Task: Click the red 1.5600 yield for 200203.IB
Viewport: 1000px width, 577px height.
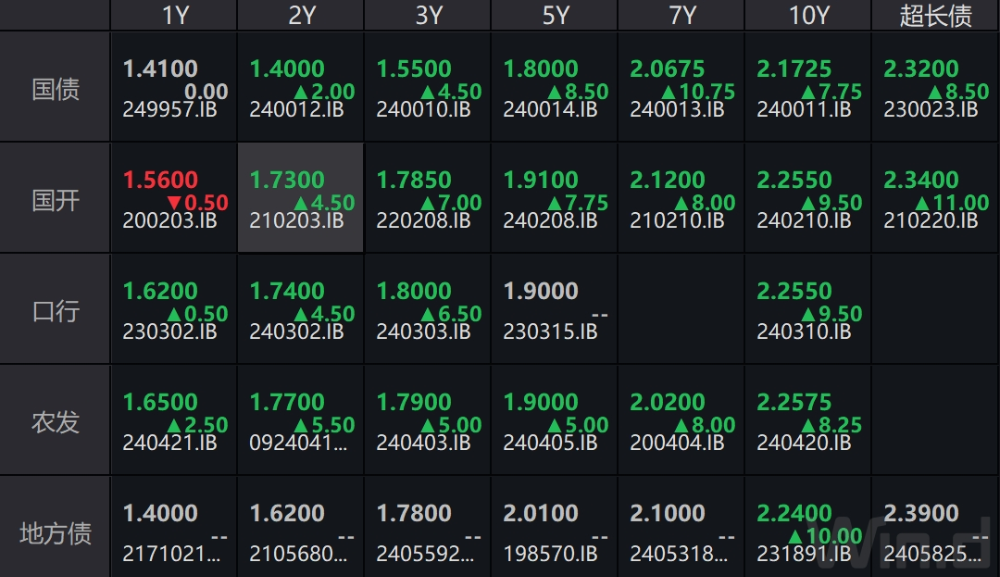Action: [x=160, y=180]
